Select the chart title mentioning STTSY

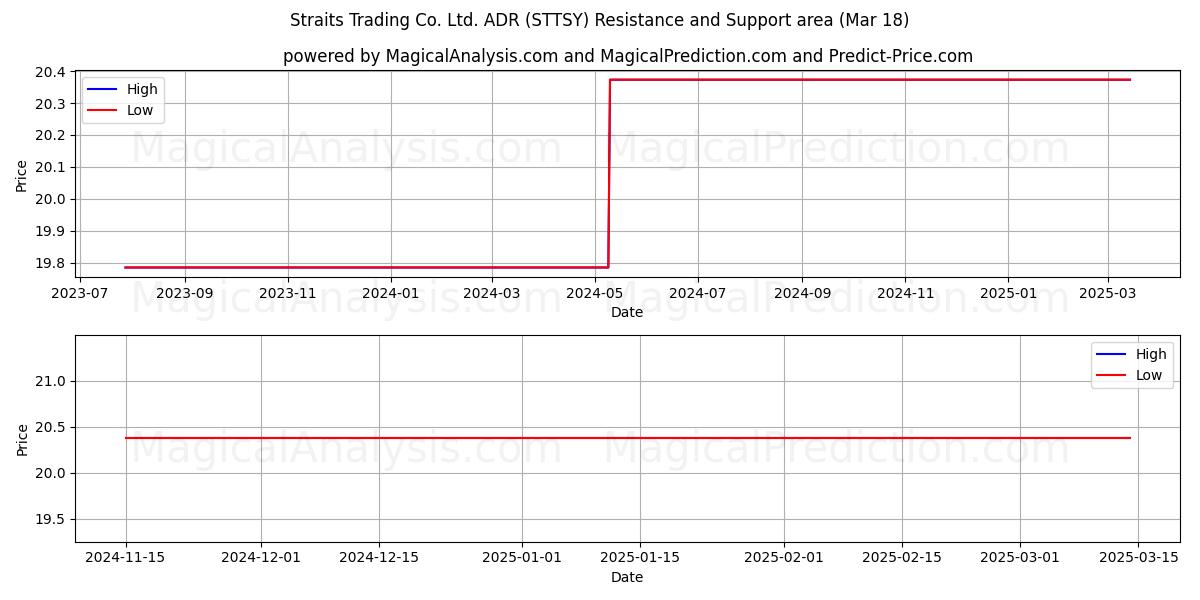(599, 20)
